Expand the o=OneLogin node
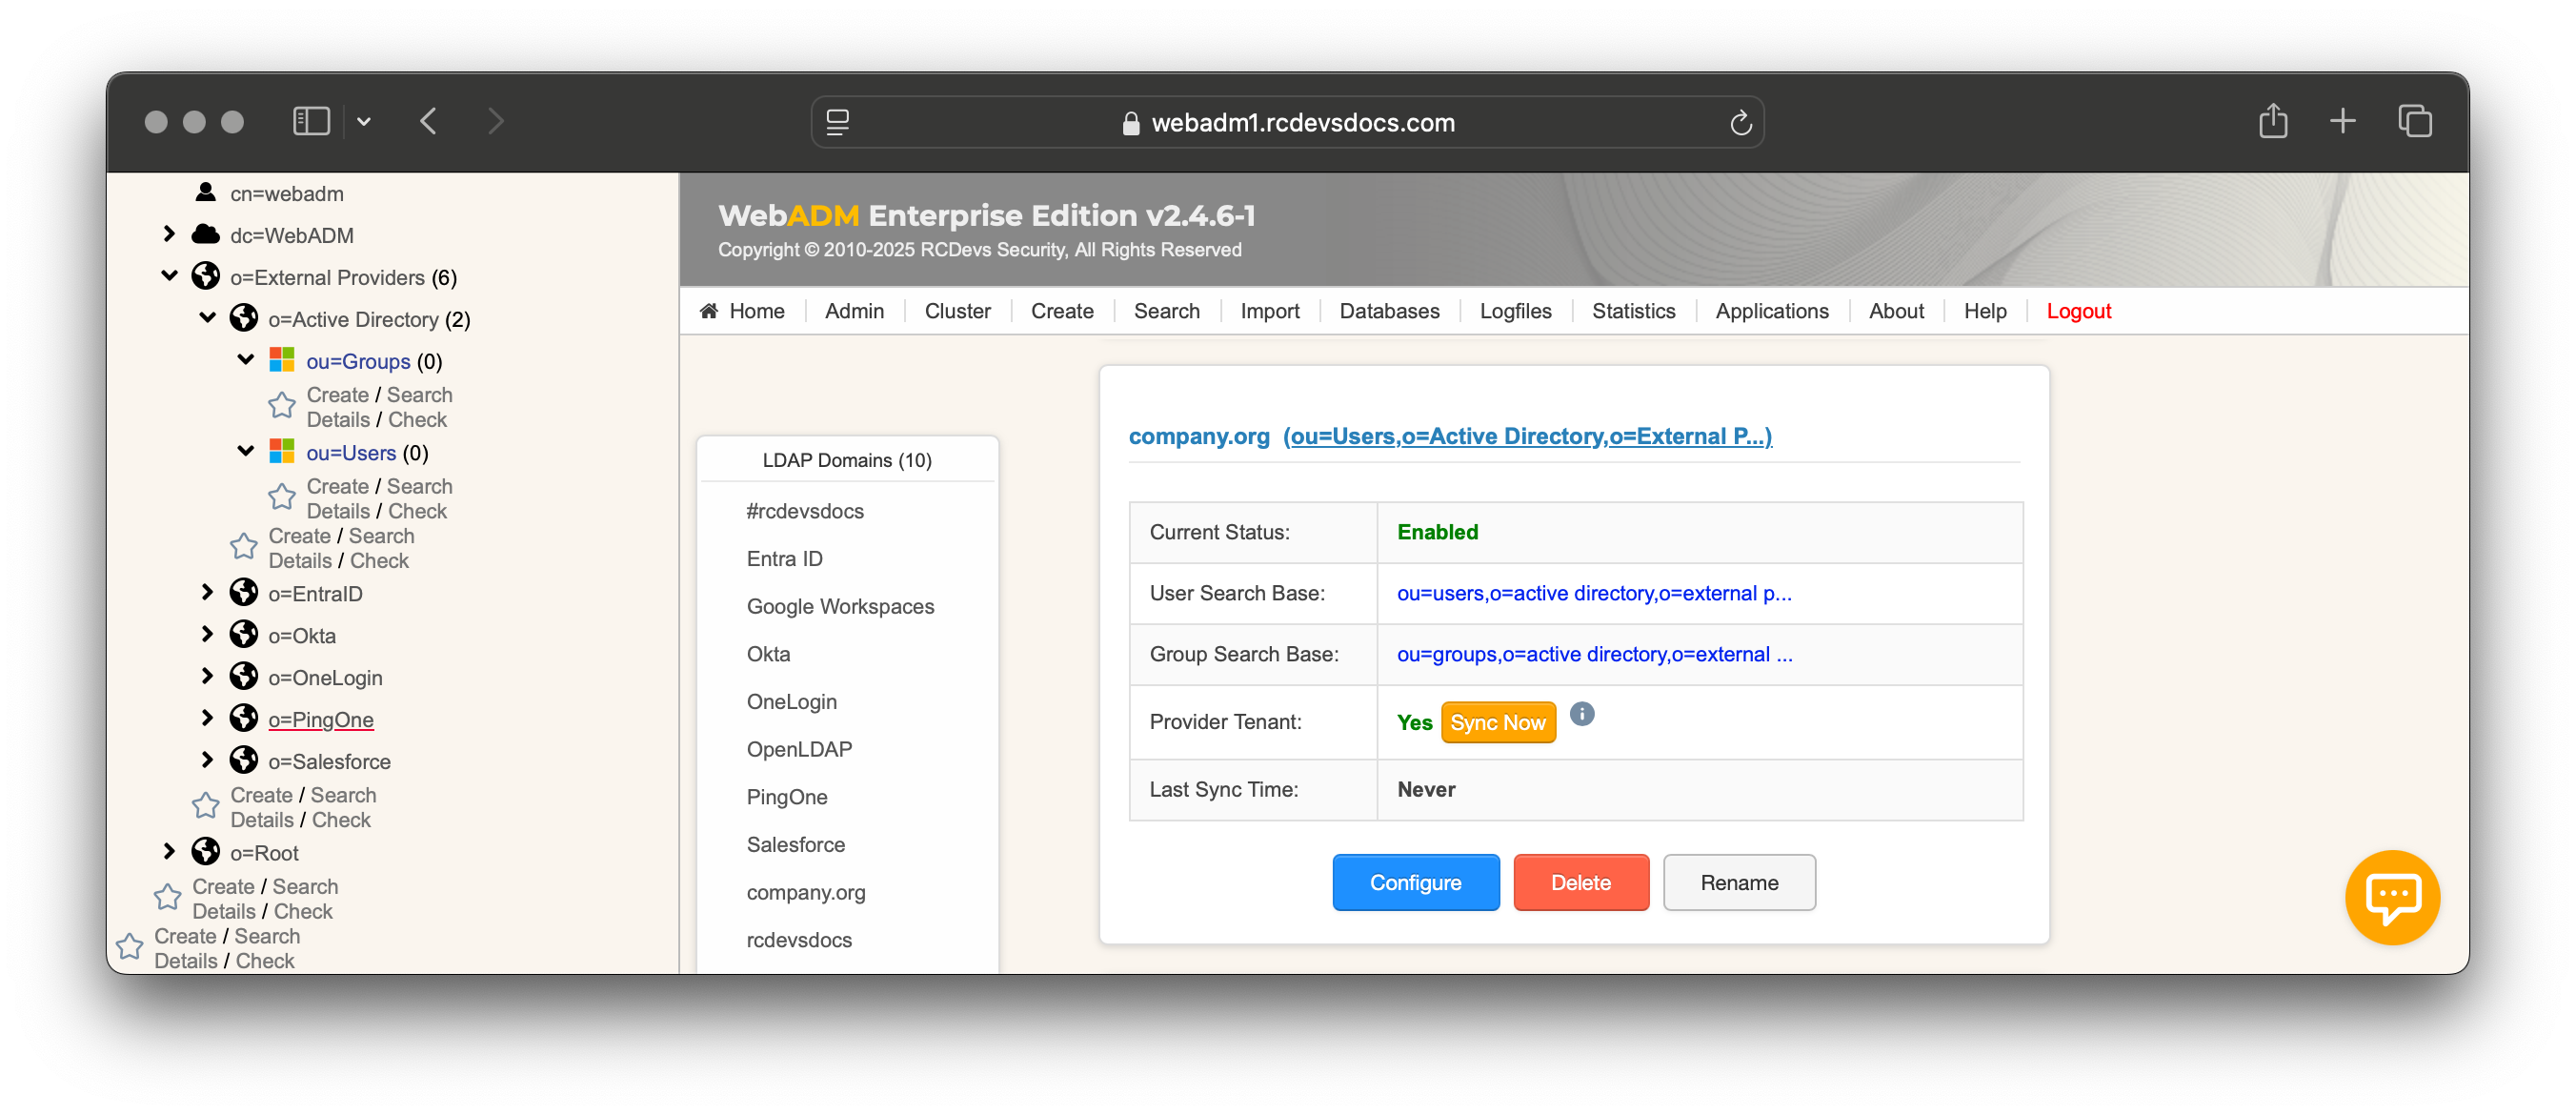The image size is (2576, 1115). pyautogui.click(x=207, y=677)
